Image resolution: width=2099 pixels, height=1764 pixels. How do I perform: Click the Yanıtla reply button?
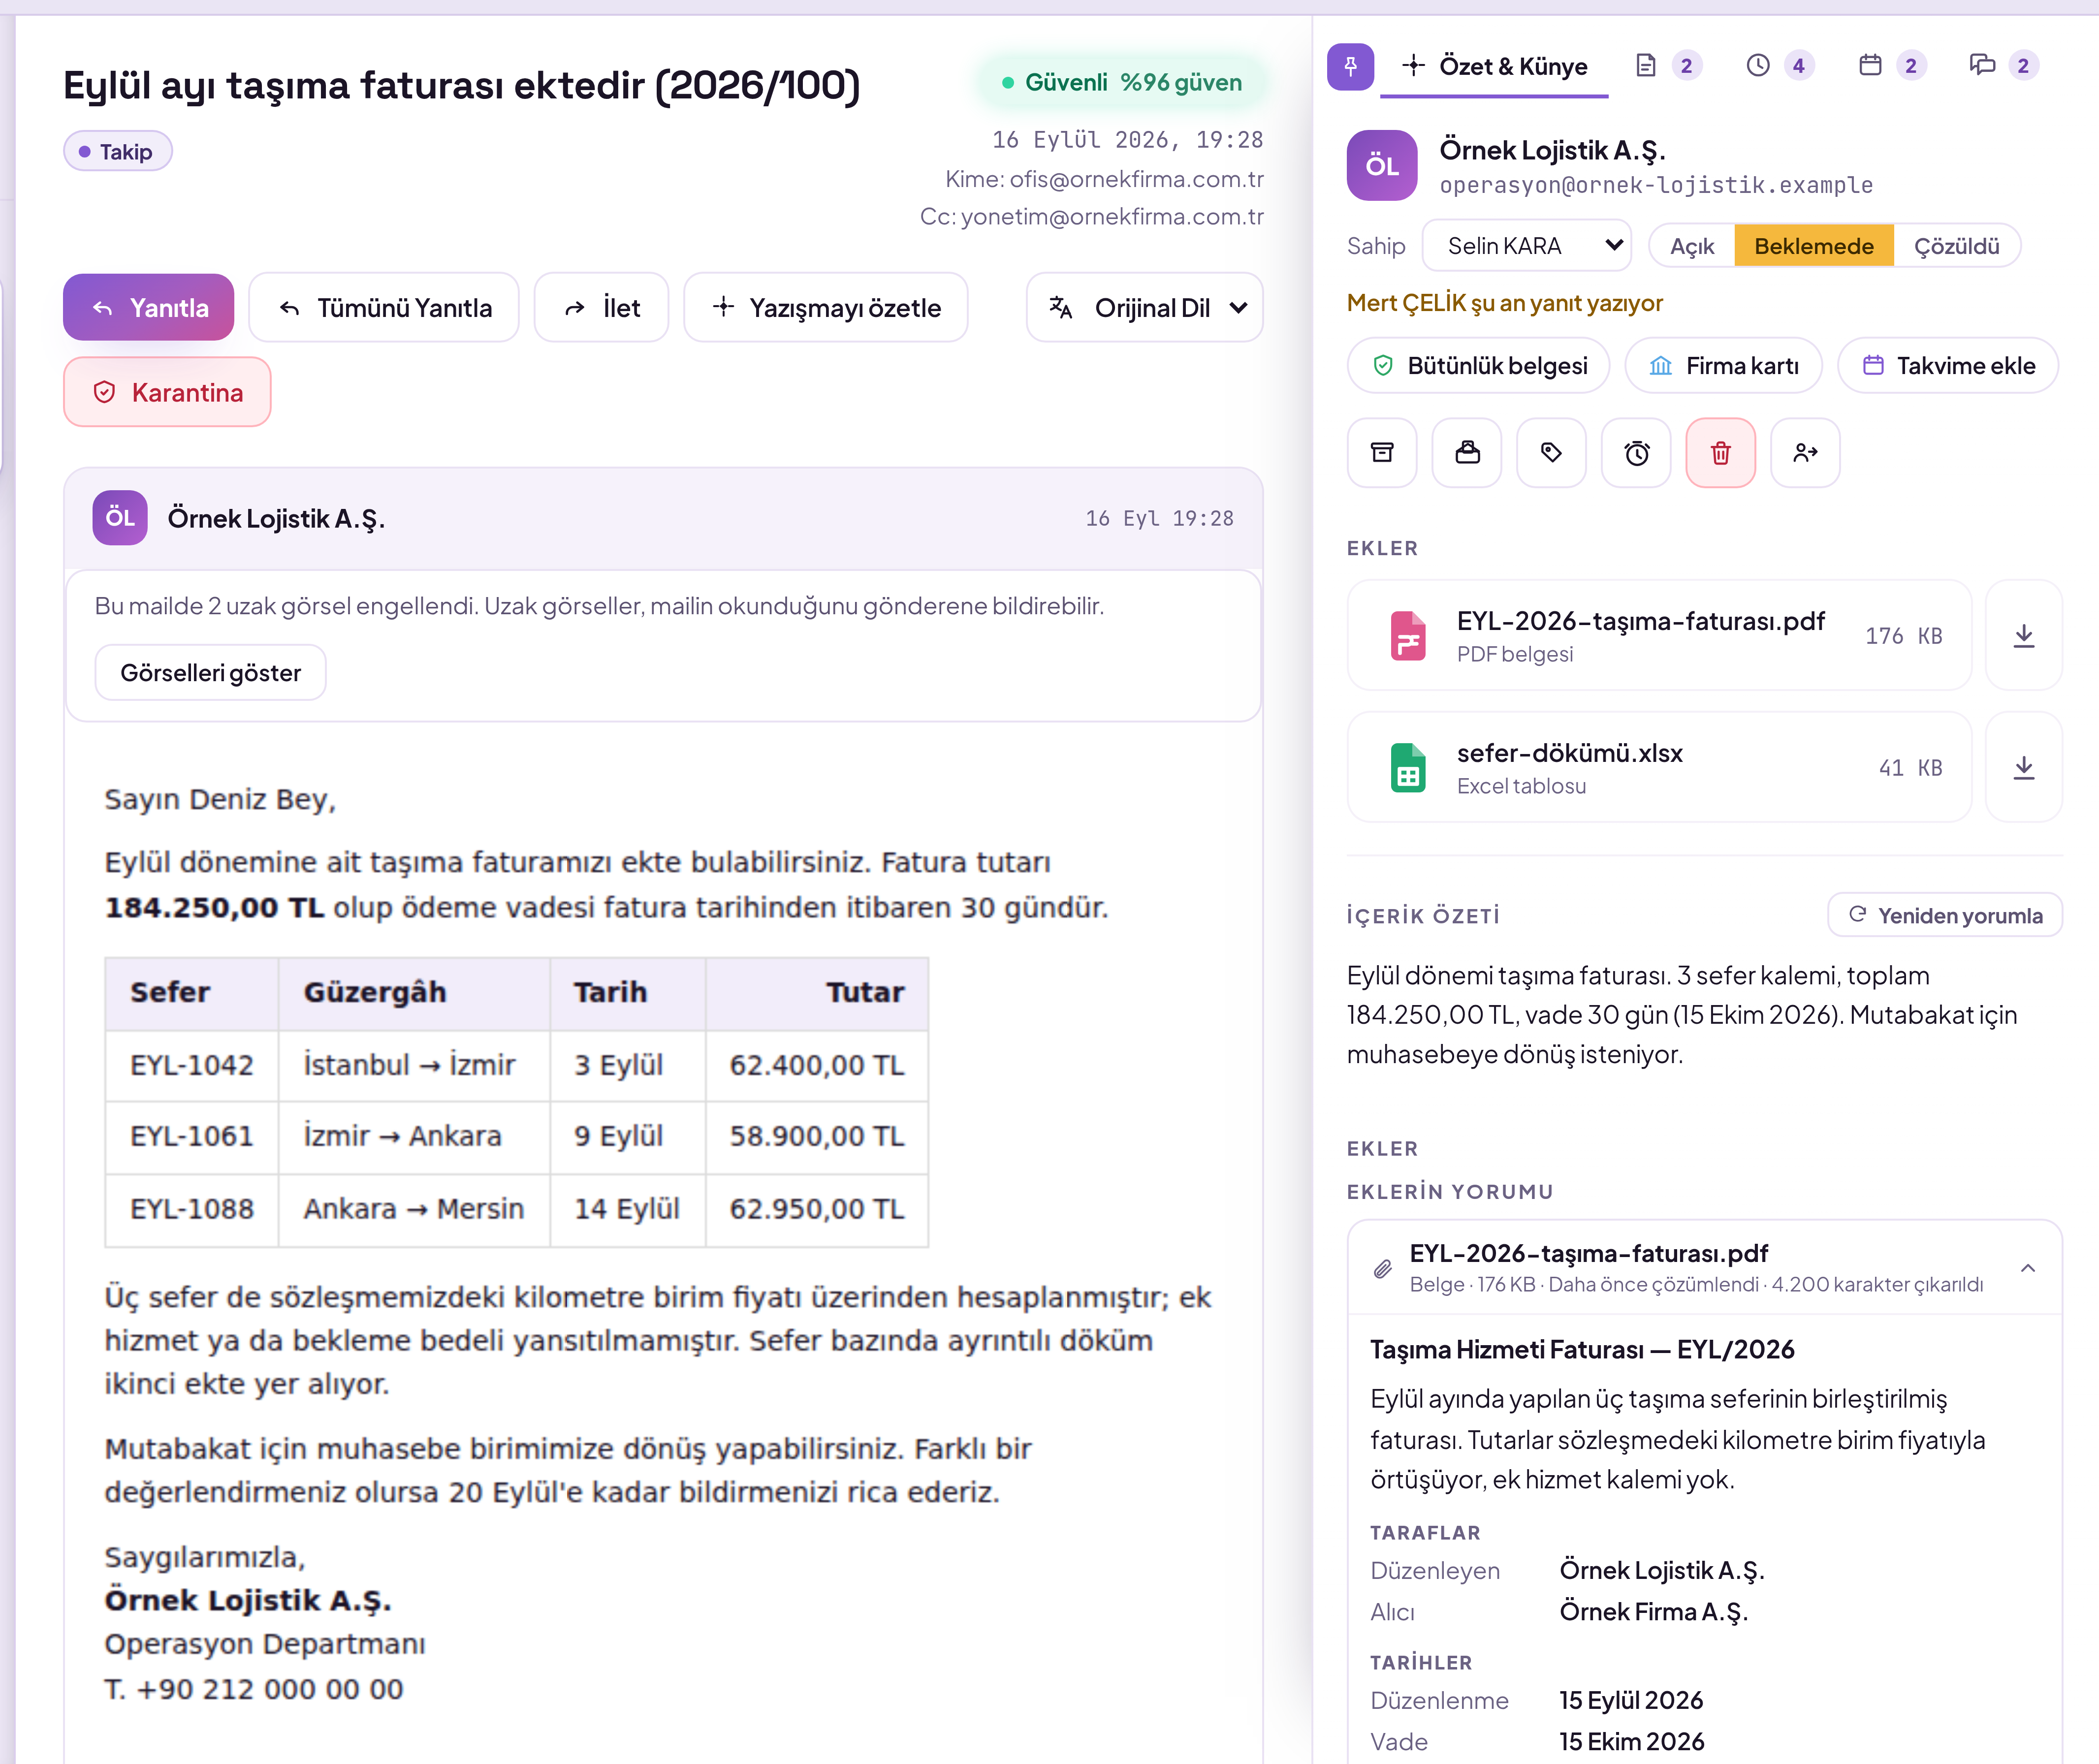[x=148, y=308]
